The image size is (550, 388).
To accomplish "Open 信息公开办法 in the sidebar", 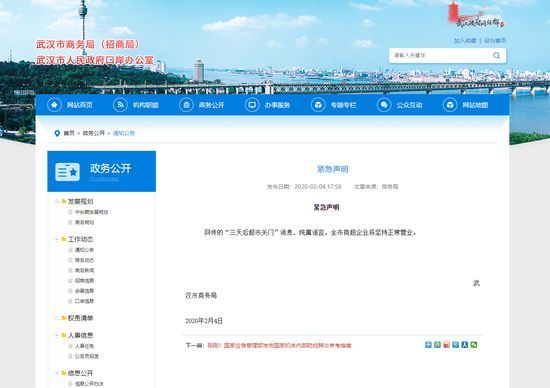I will (x=89, y=384).
